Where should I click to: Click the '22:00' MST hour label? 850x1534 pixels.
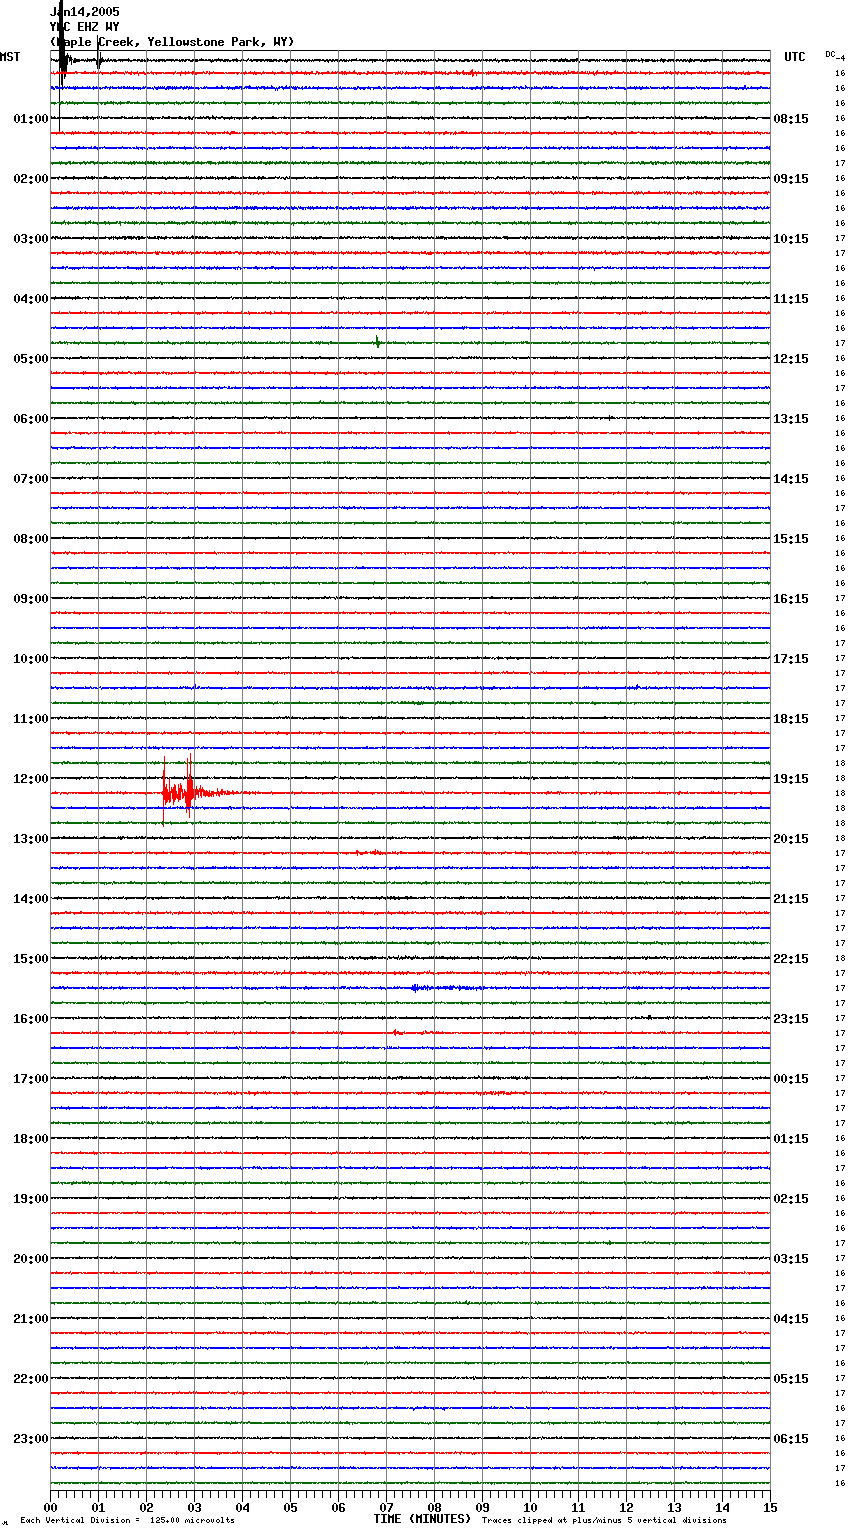click(31, 1379)
